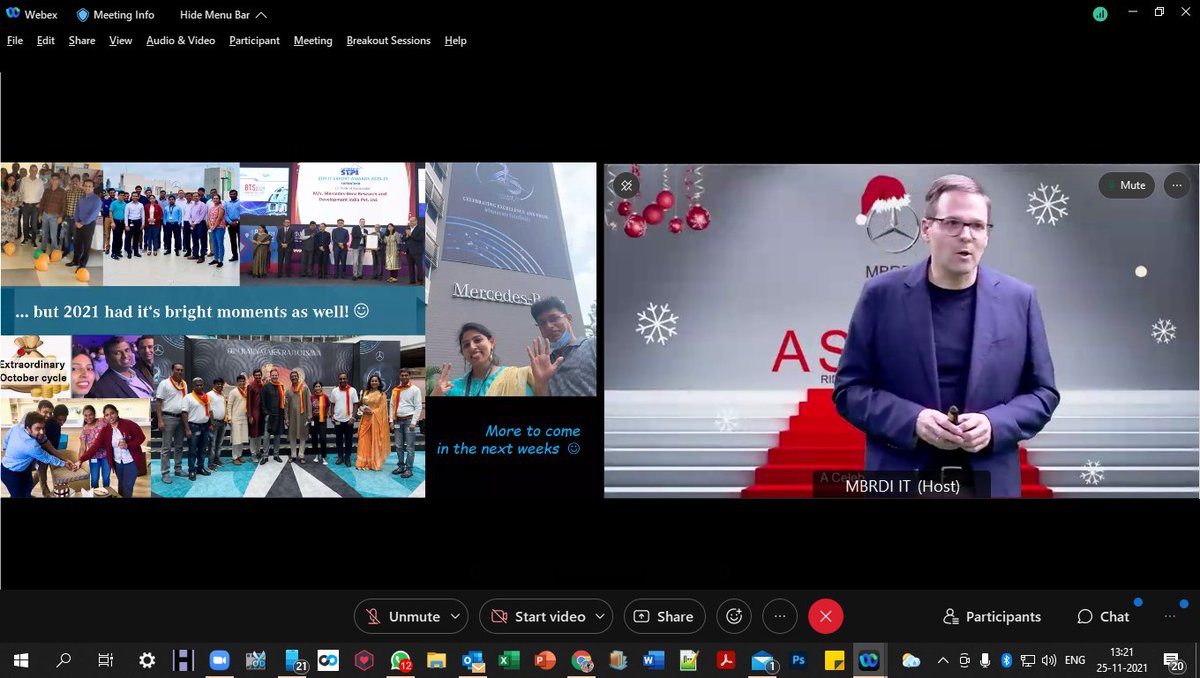Open the View menu
This screenshot has width=1200, height=678.
click(121, 40)
